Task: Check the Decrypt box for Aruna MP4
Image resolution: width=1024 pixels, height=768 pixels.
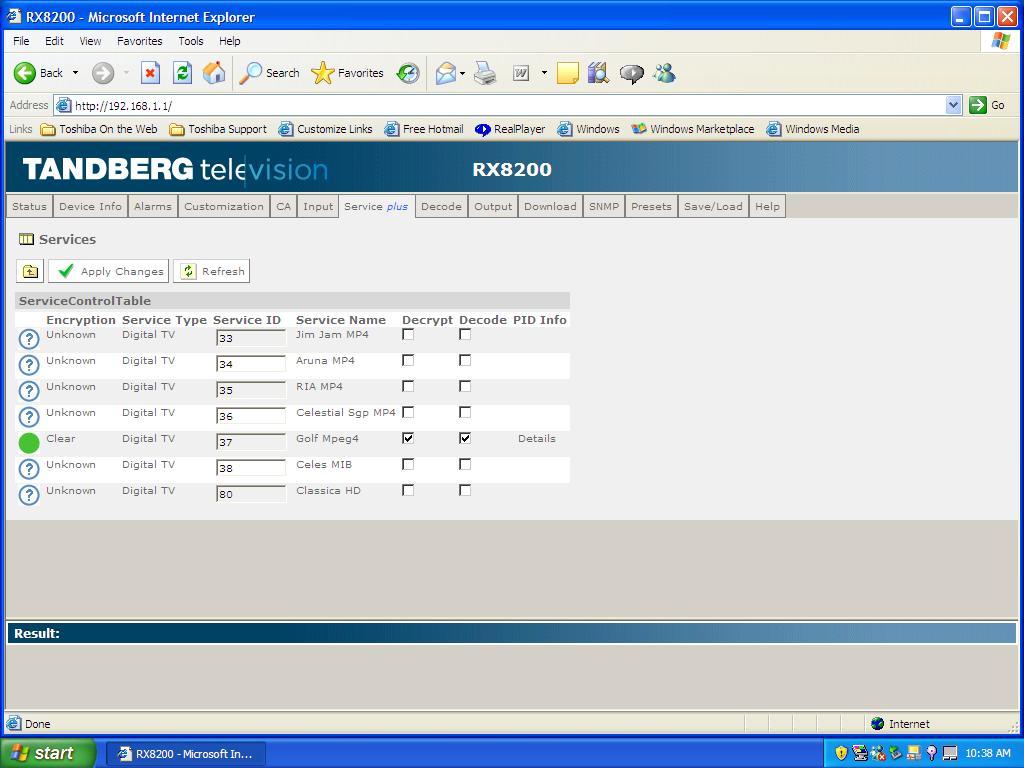Action: [408, 360]
